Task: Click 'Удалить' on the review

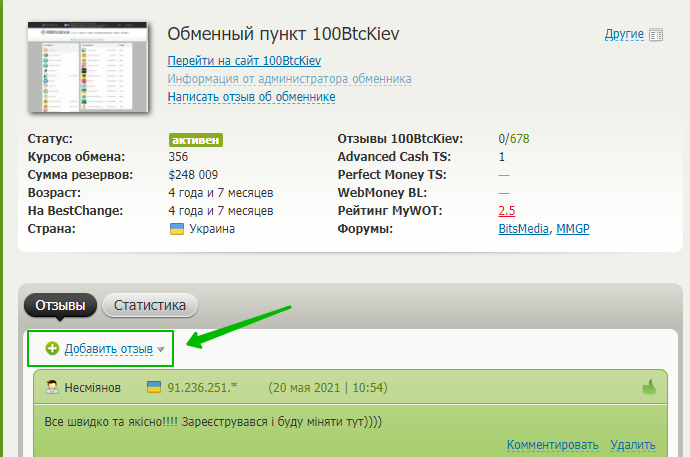Action: [x=633, y=445]
